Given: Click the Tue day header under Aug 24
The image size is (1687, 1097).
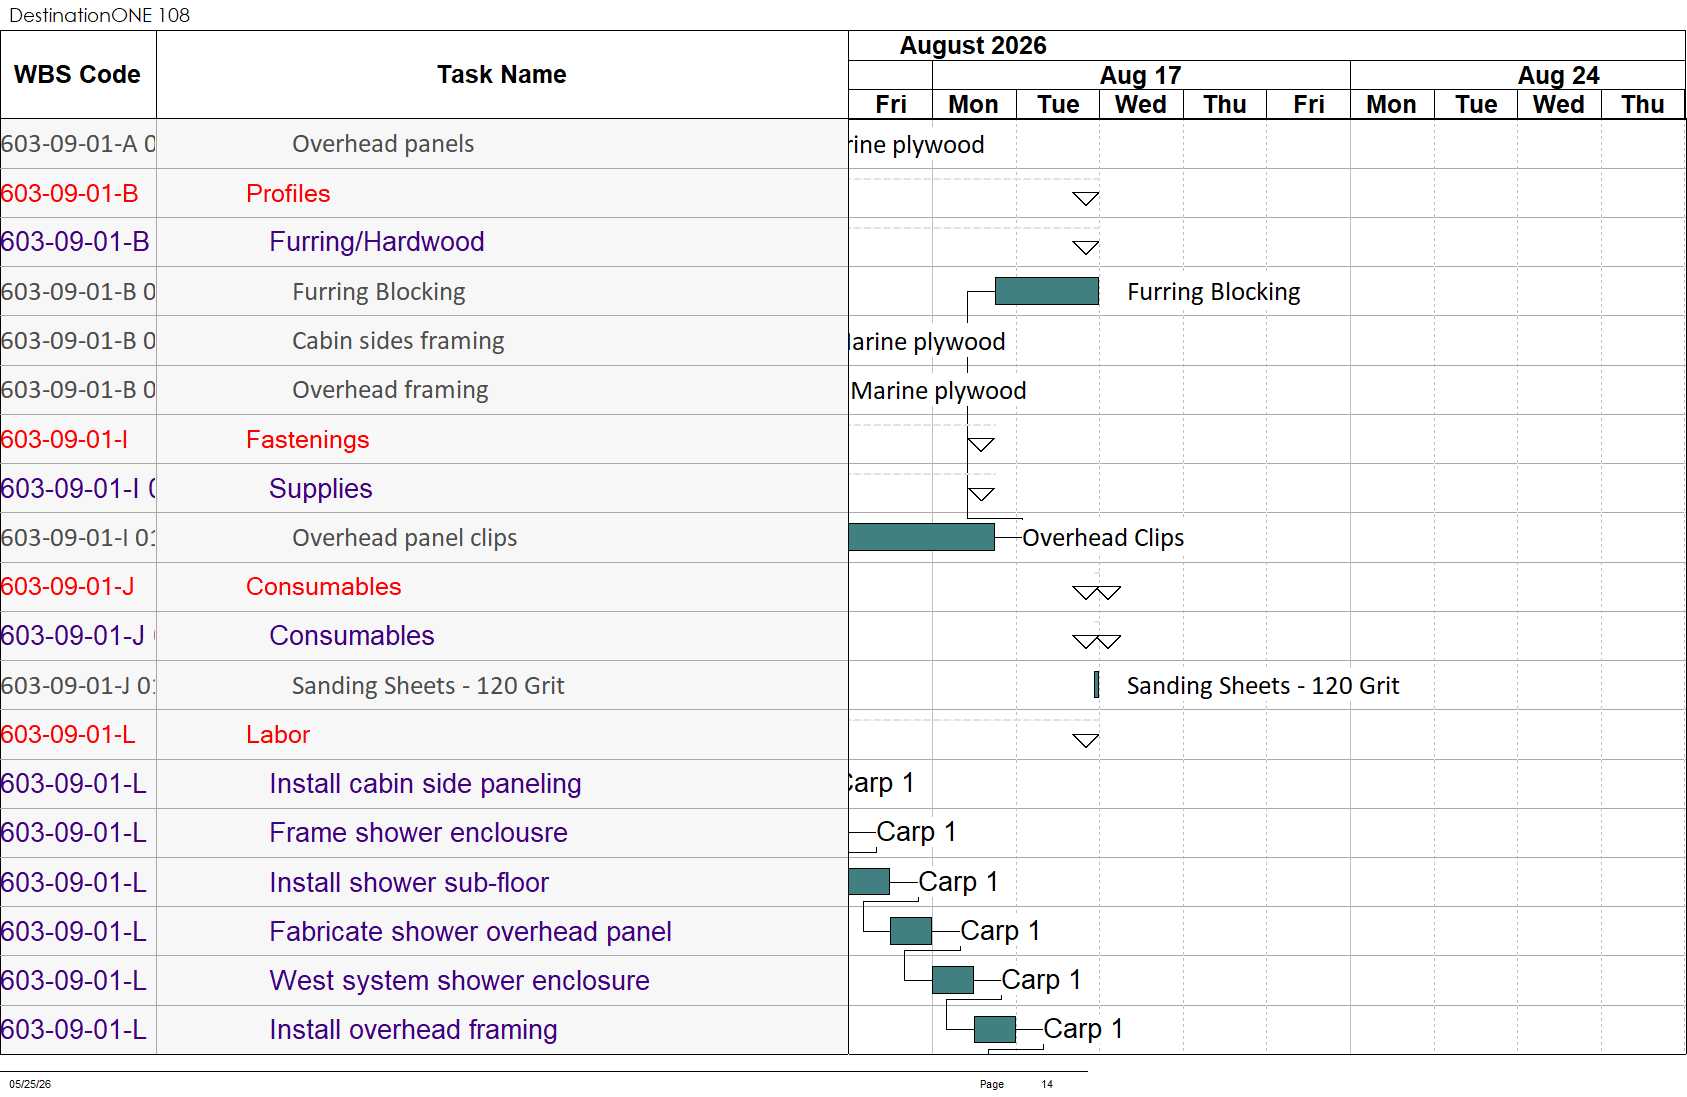Looking at the screenshot, I should pos(1476,105).
